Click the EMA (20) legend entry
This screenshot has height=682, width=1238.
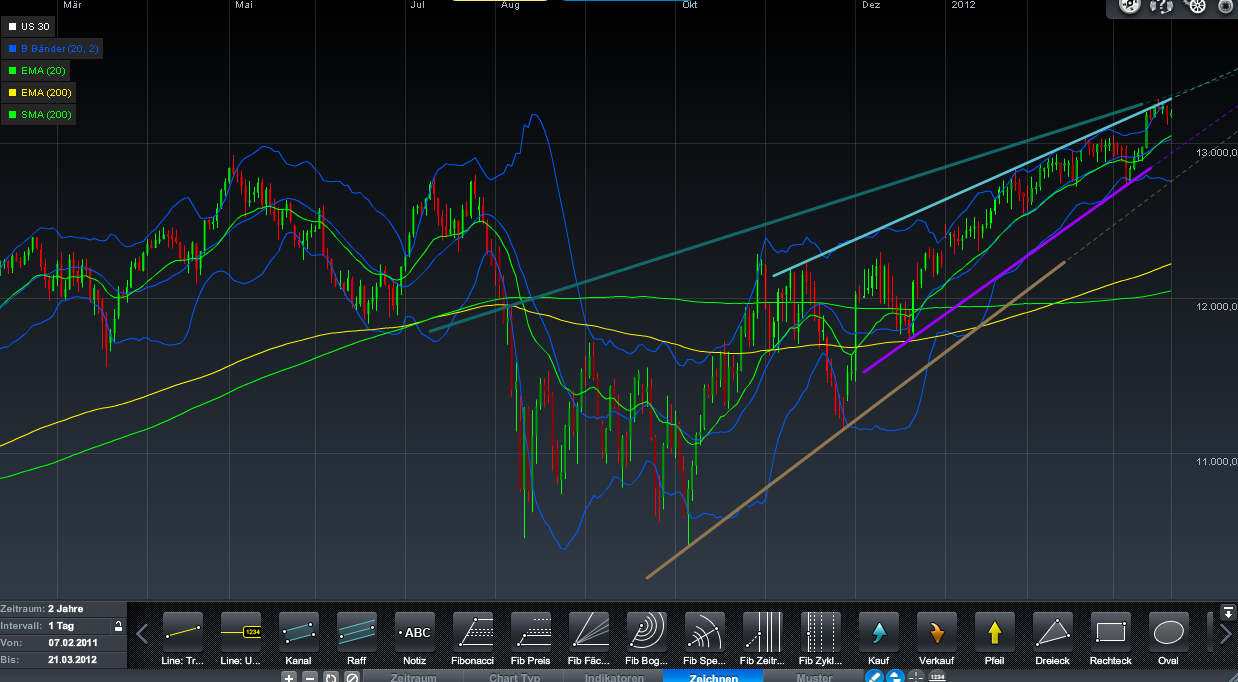pos(37,71)
